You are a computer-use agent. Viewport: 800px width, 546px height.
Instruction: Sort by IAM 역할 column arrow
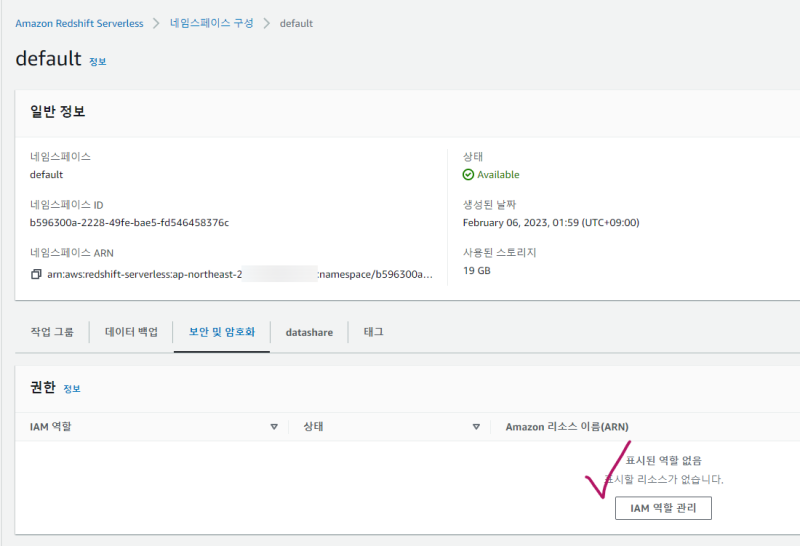point(274,427)
